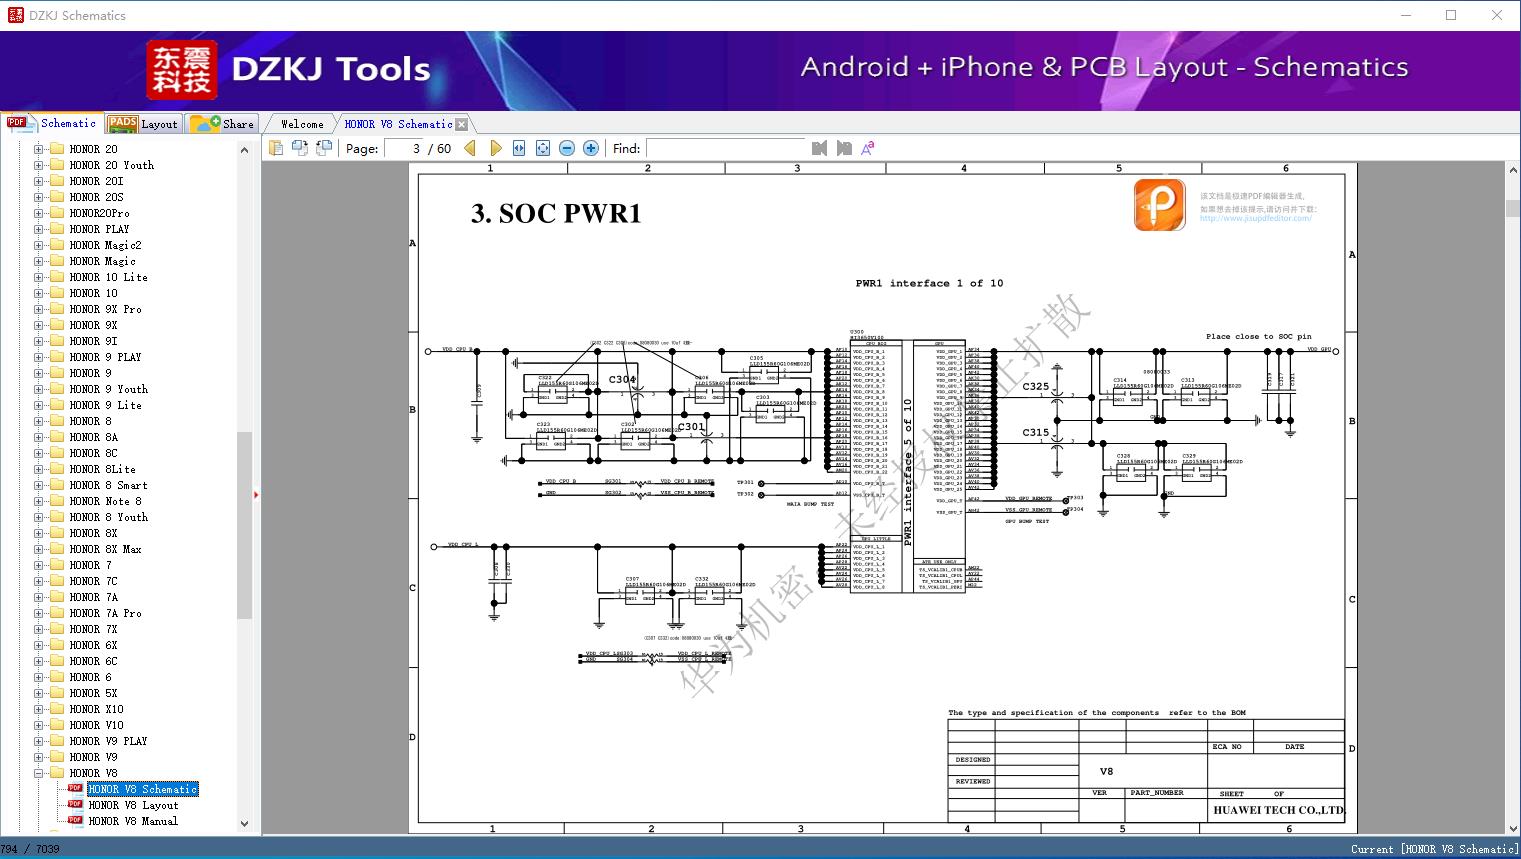This screenshot has height=859, width=1521.
Task: Expand the HONOR V9 PLAY folder
Action: coord(38,741)
